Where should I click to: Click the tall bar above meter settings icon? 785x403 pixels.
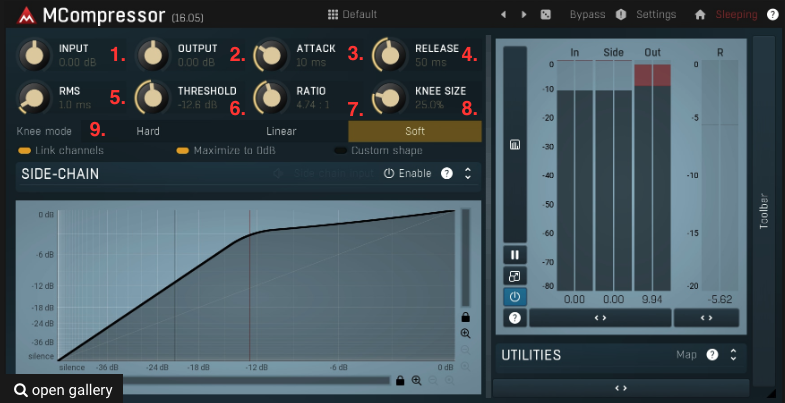click(x=515, y=145)
